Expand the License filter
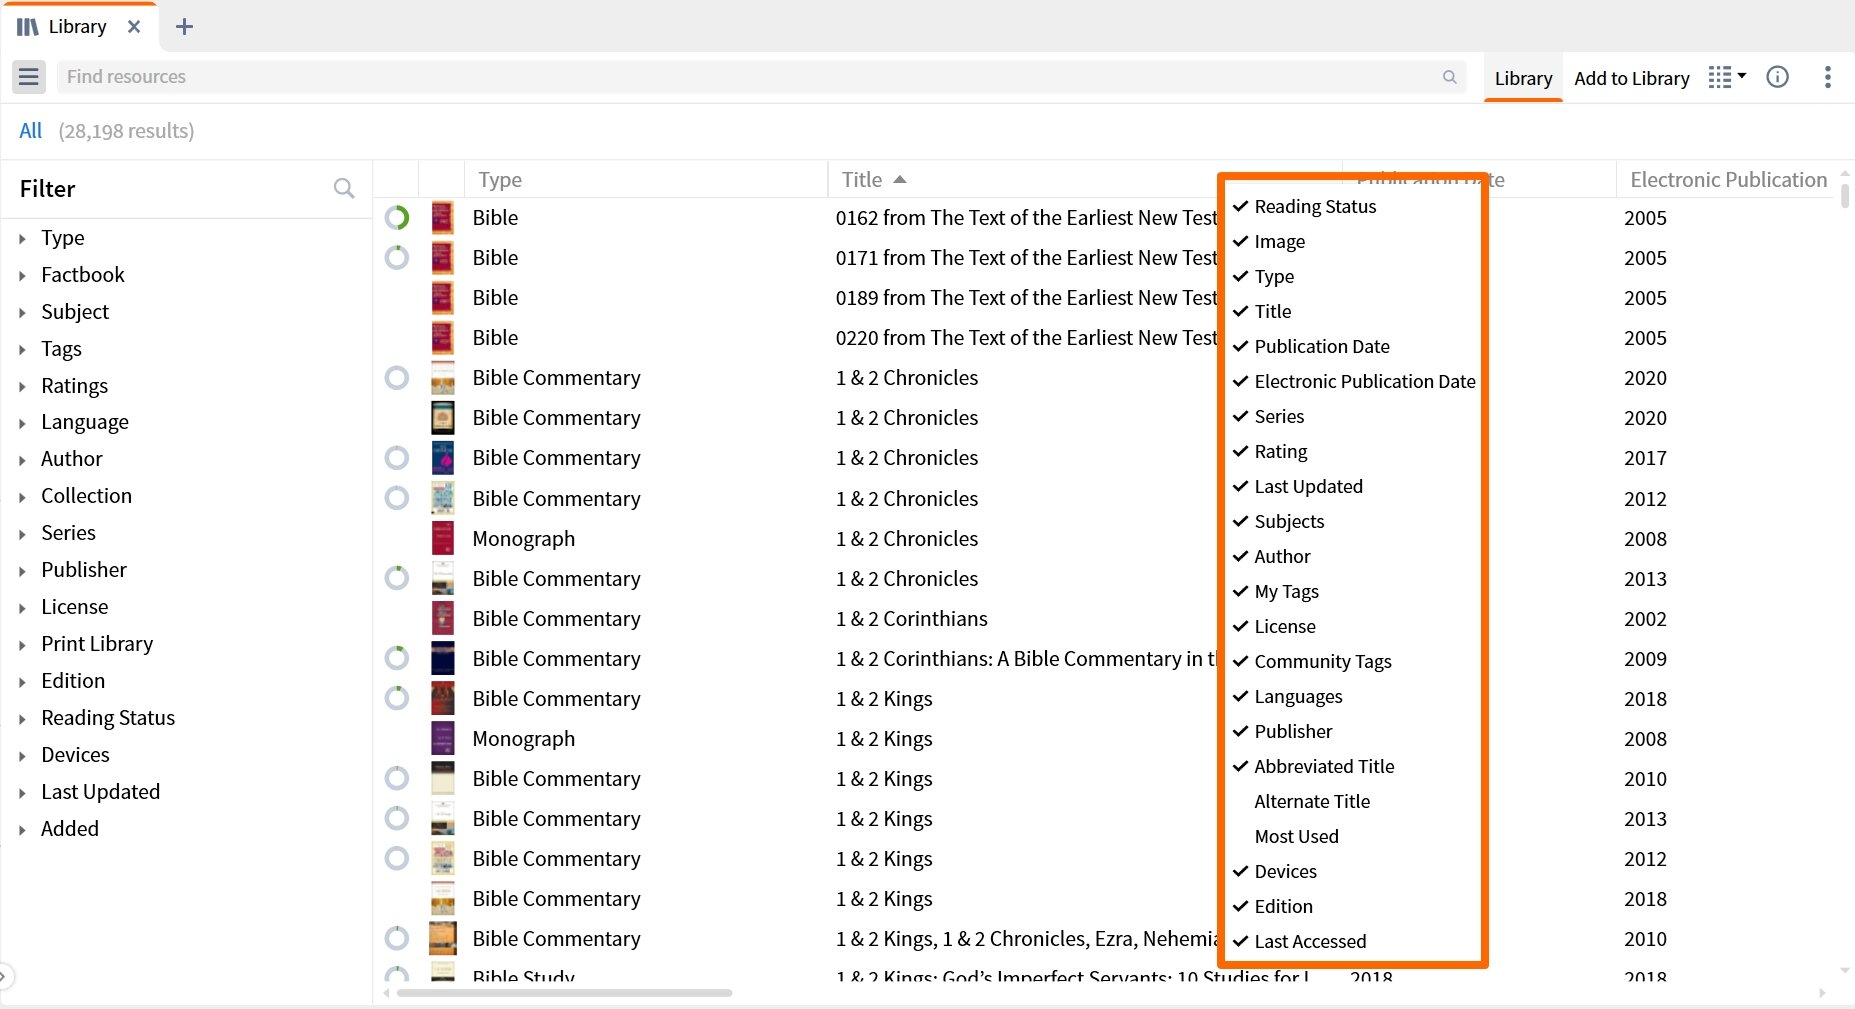This screenshot has height=1009, width=1855. pos(22,608)
